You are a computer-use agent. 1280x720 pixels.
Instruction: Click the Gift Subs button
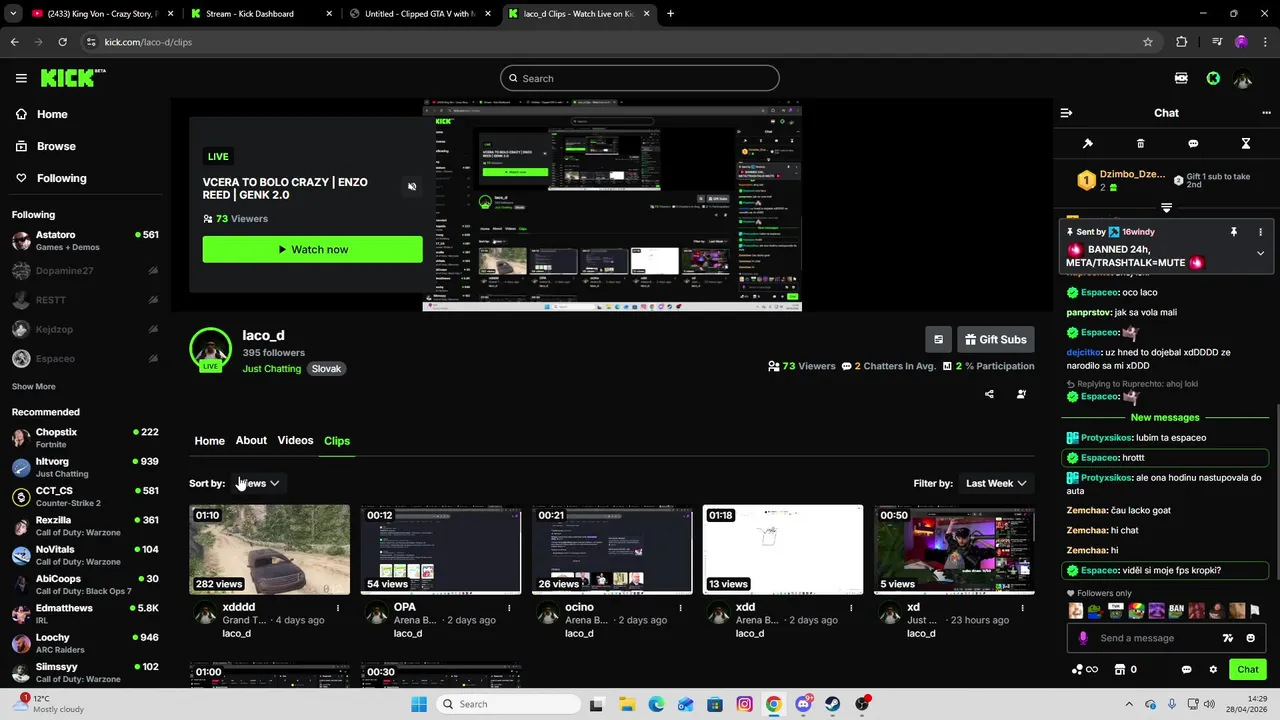(x=995, y=340)
